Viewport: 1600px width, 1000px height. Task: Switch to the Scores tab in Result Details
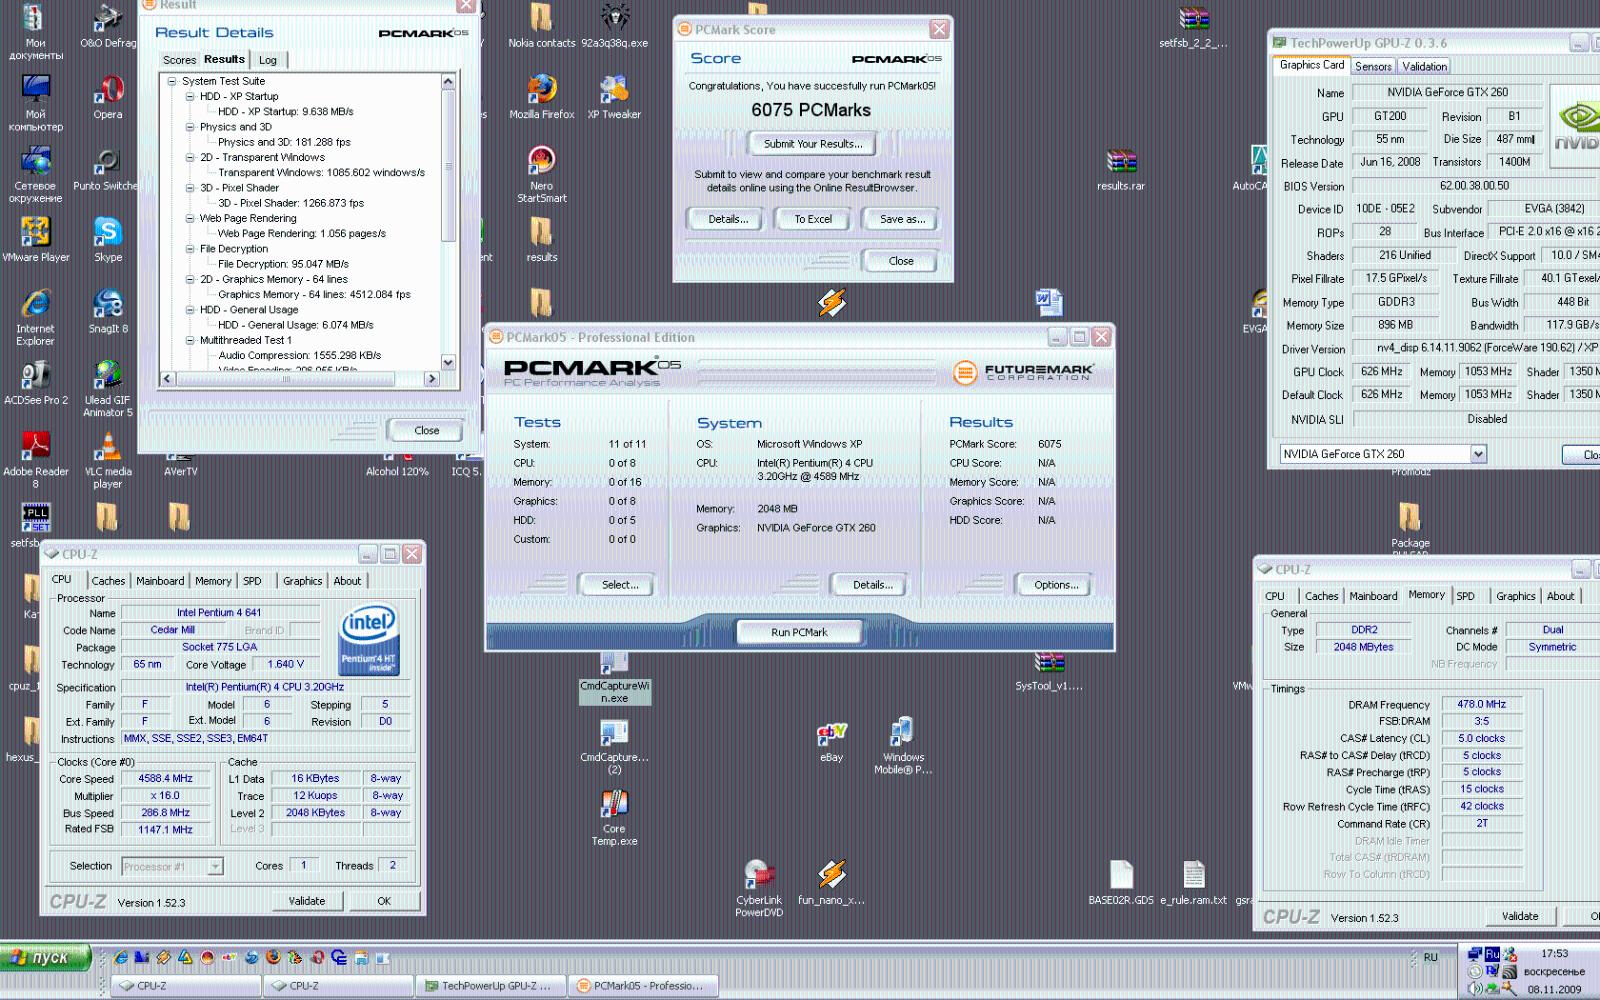pyautogui.click(x=180, y=60)
